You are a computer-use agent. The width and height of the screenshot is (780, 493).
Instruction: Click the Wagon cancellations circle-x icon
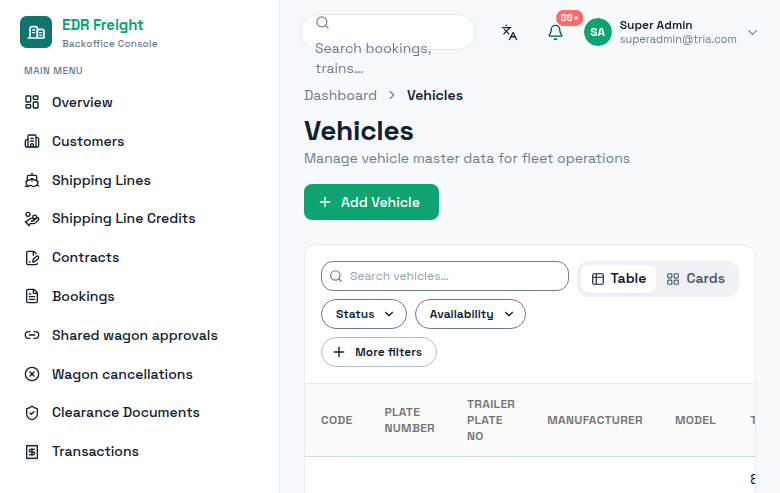tap(32, 374)
